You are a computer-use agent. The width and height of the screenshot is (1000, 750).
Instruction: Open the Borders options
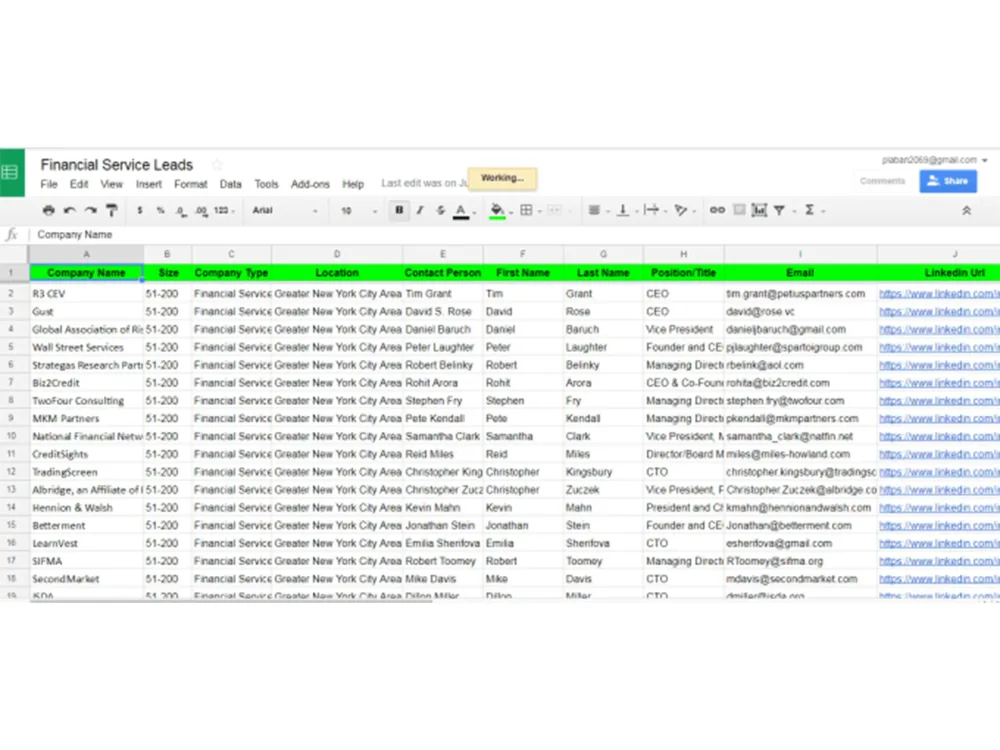point(527,210)
